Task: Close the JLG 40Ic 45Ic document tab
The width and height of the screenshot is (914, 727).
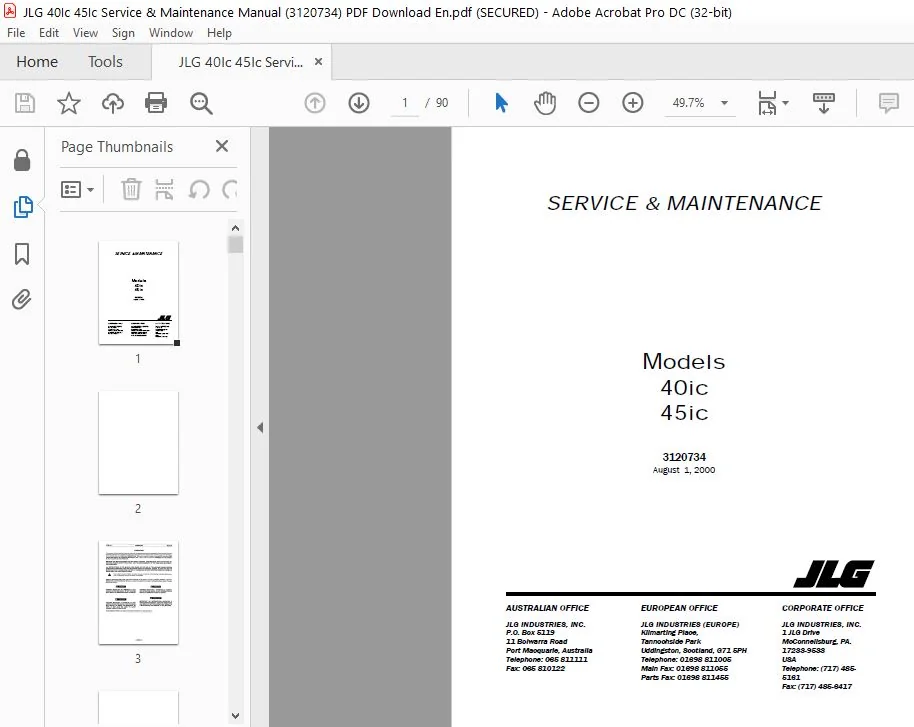Action: click(318, 62)
